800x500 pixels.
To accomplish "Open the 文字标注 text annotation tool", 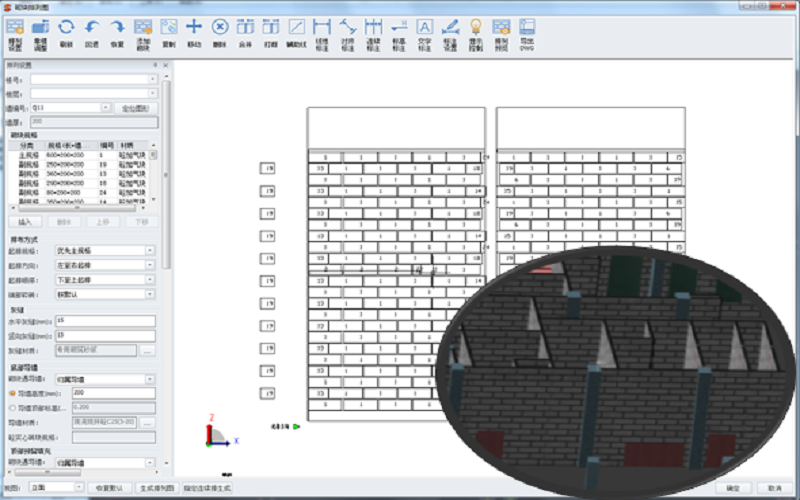I will coord(424,35).
